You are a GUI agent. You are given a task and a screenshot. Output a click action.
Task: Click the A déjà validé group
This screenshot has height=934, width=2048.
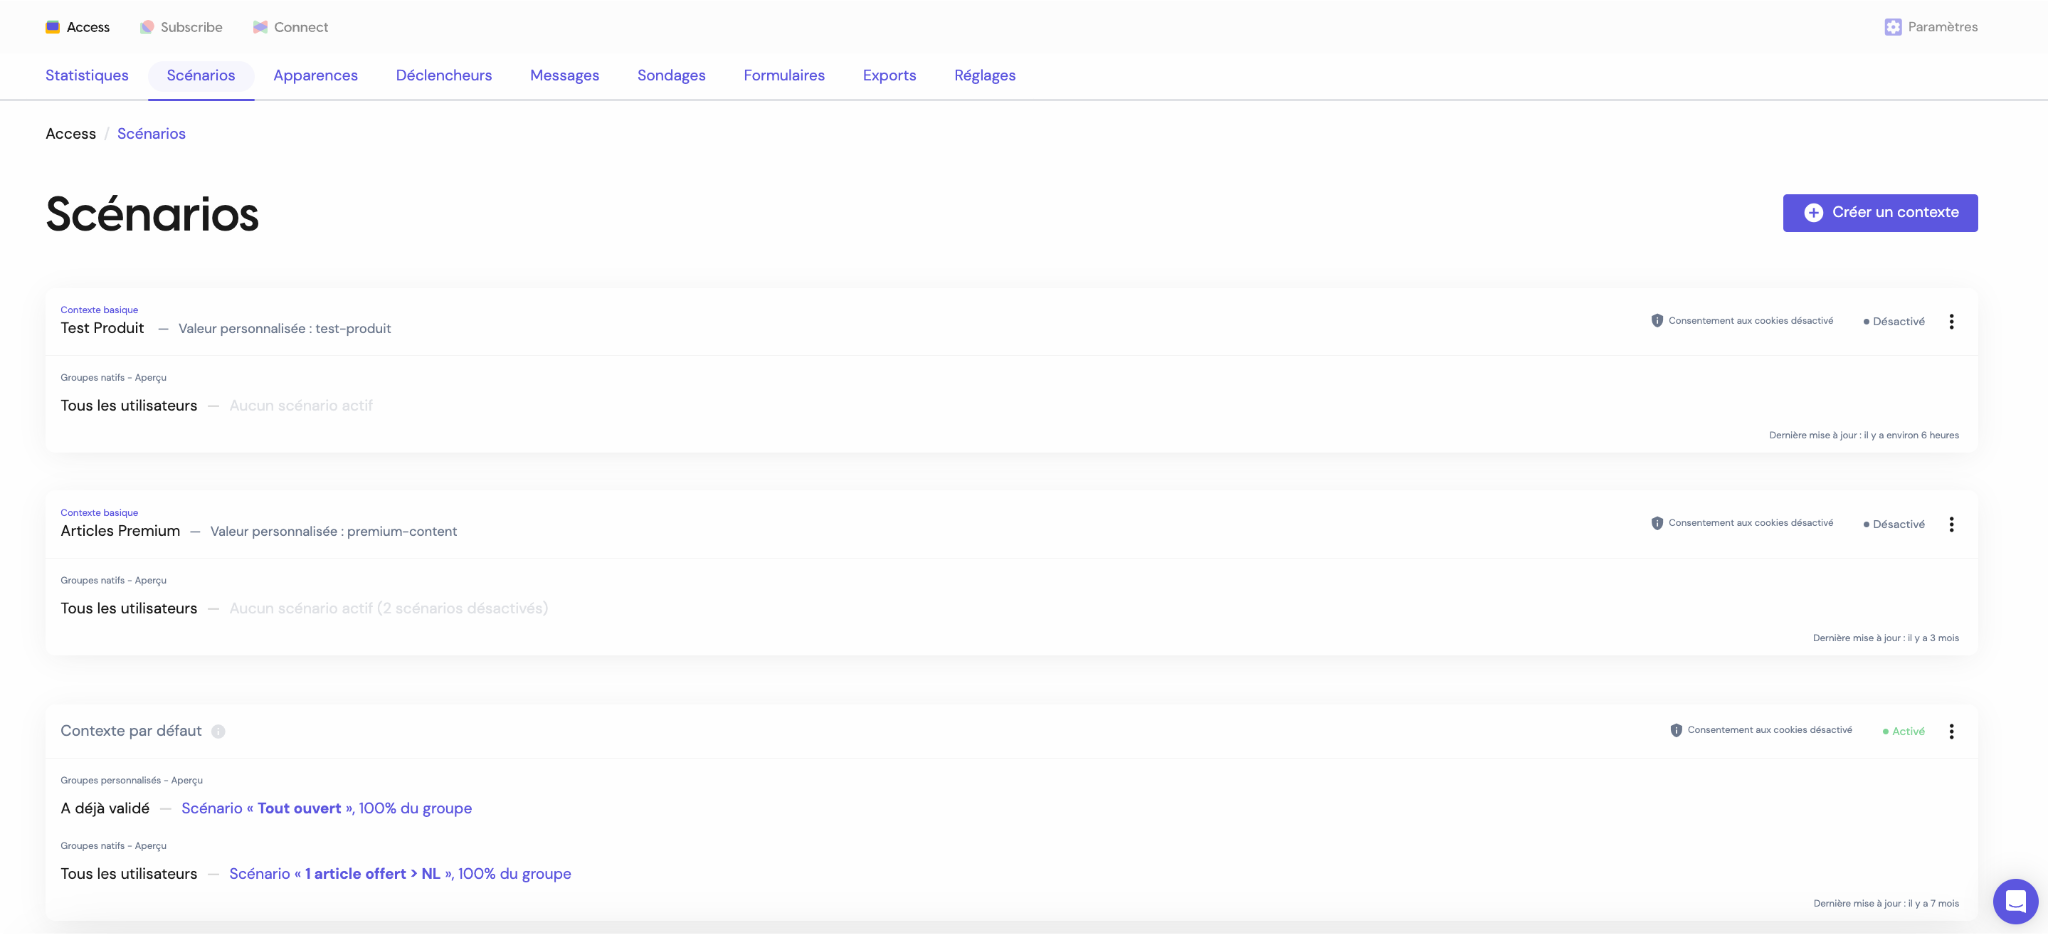pyautogui.click(x=105, y=808)
